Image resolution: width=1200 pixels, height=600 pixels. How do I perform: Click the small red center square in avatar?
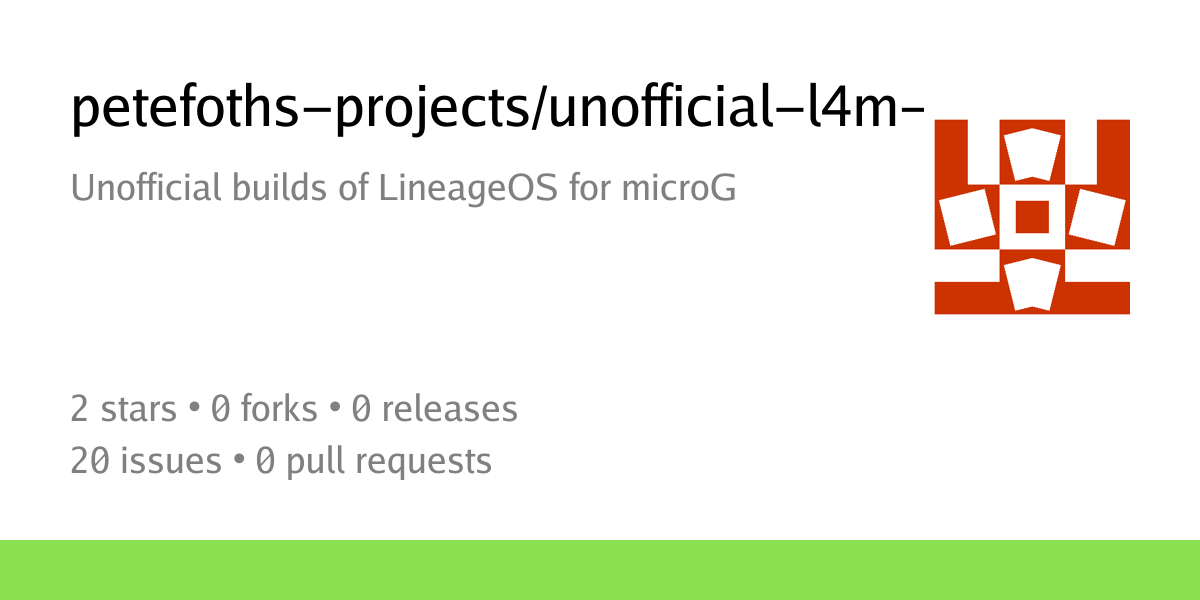pyautogui.click(x=1032, y=216)
